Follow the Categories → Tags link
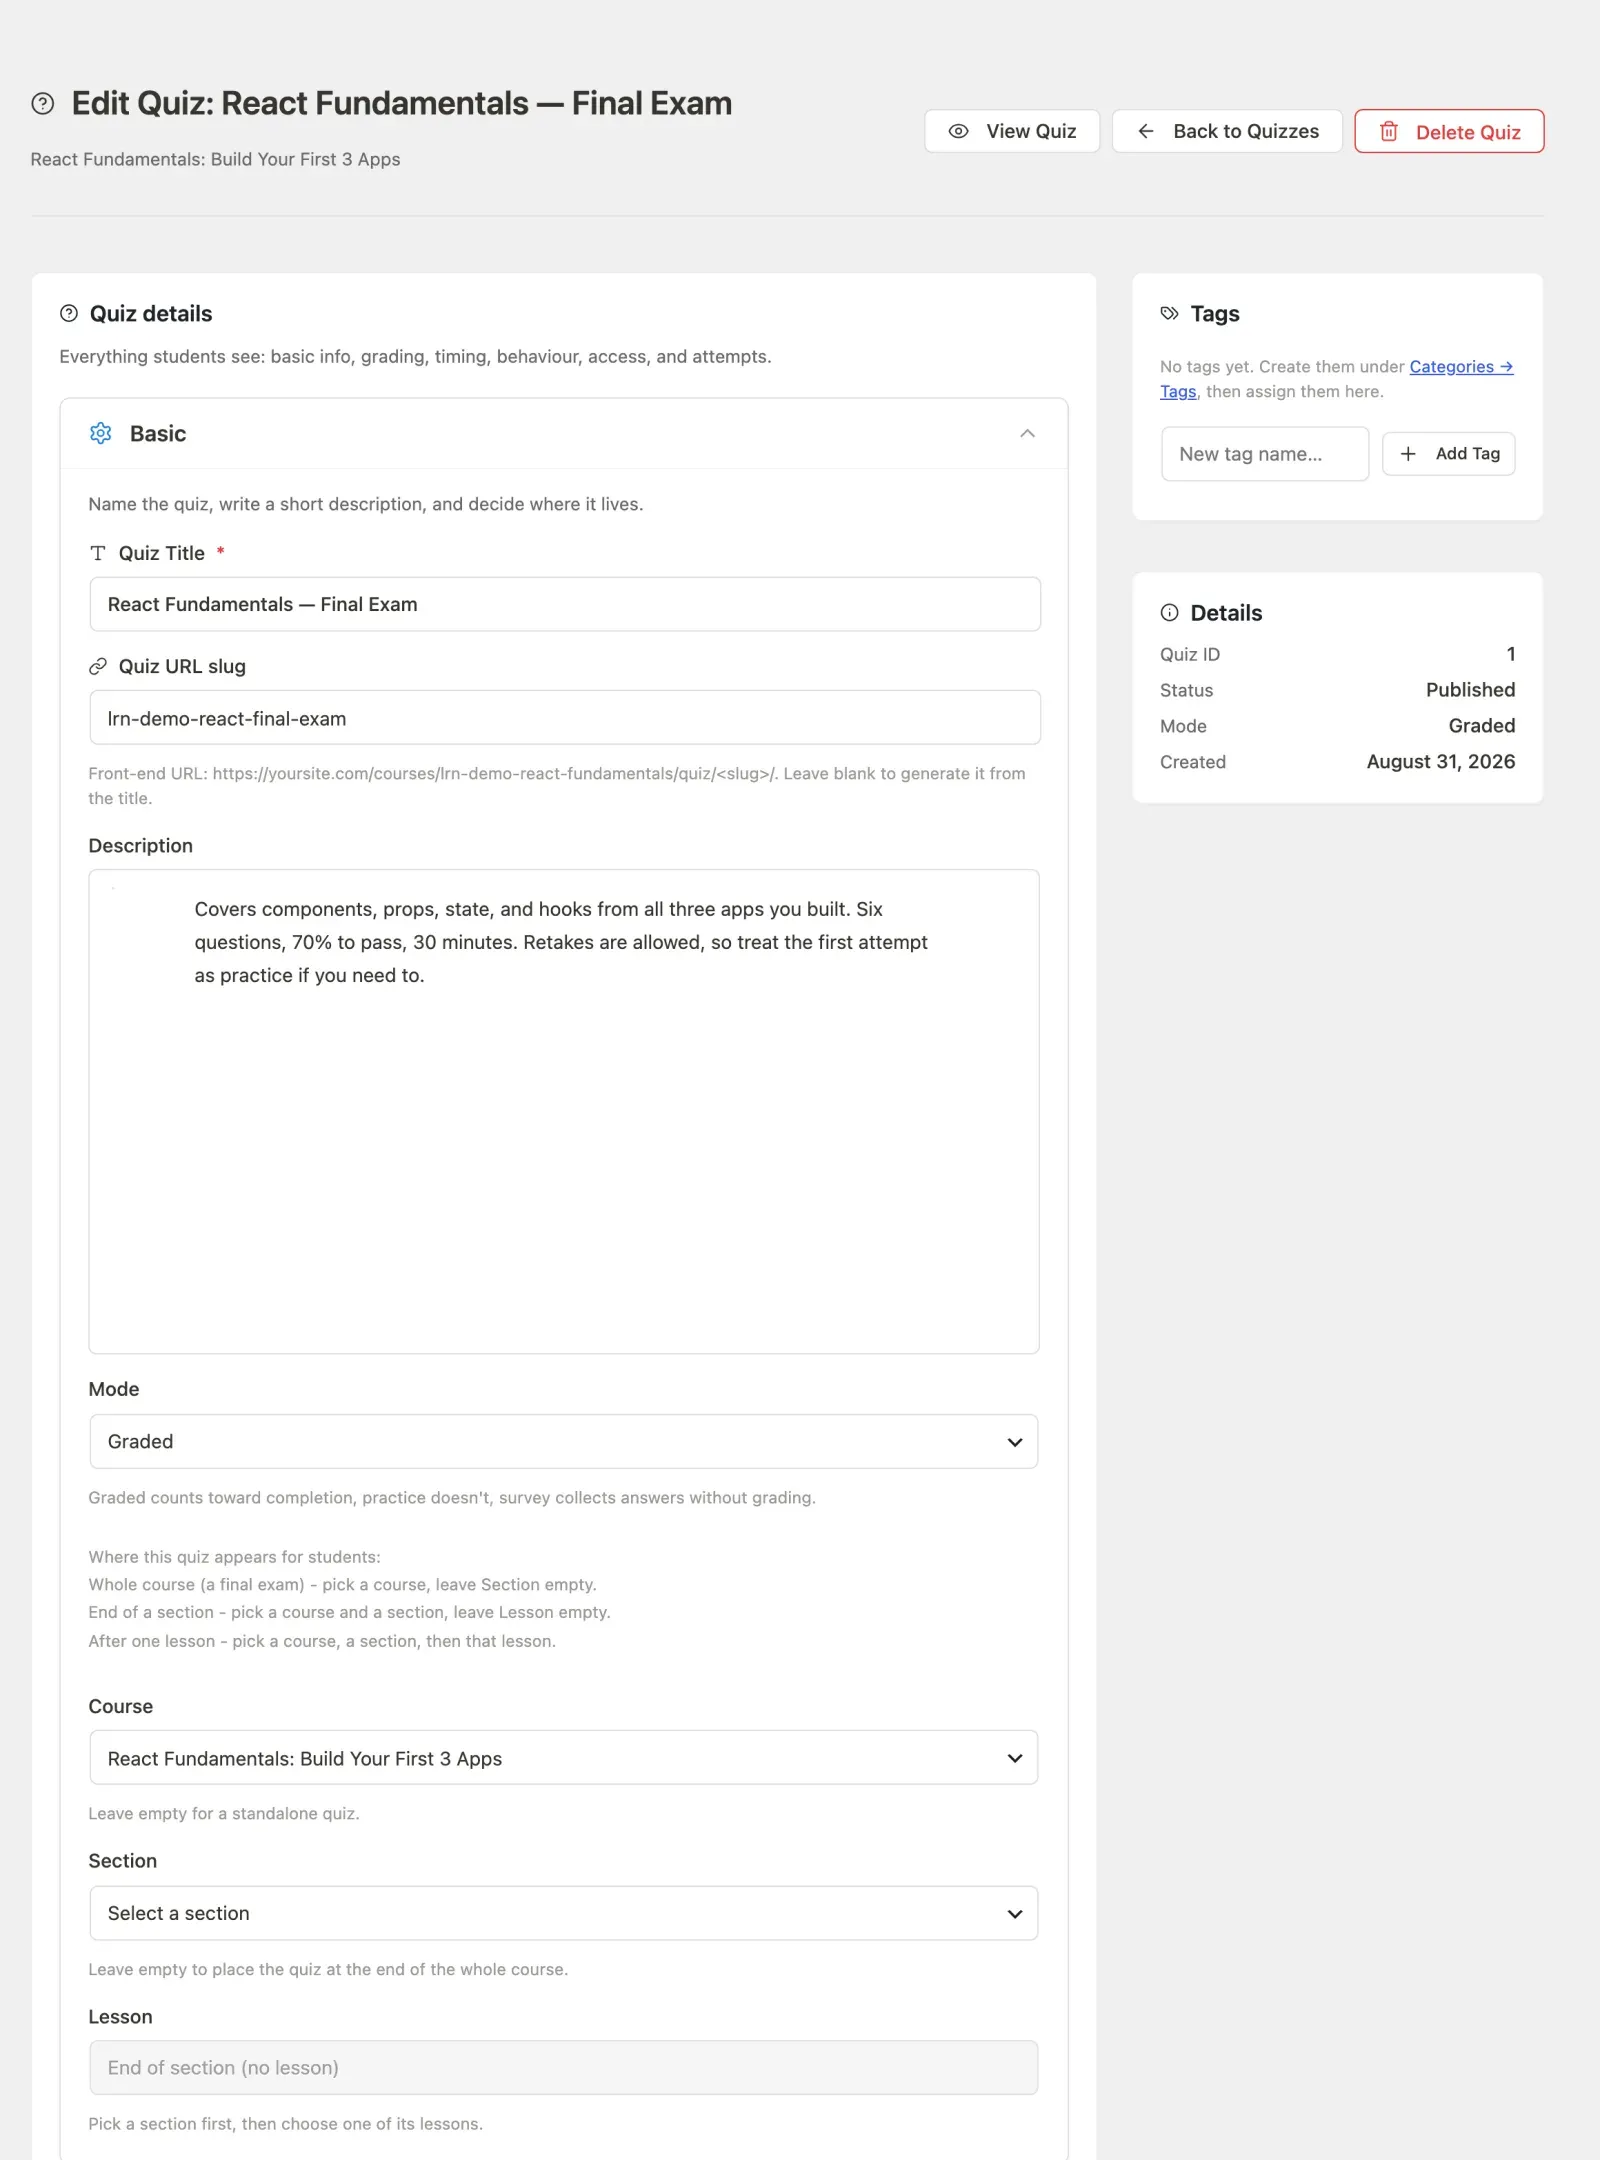The image size is (1600, 2160). (1460, 367)
